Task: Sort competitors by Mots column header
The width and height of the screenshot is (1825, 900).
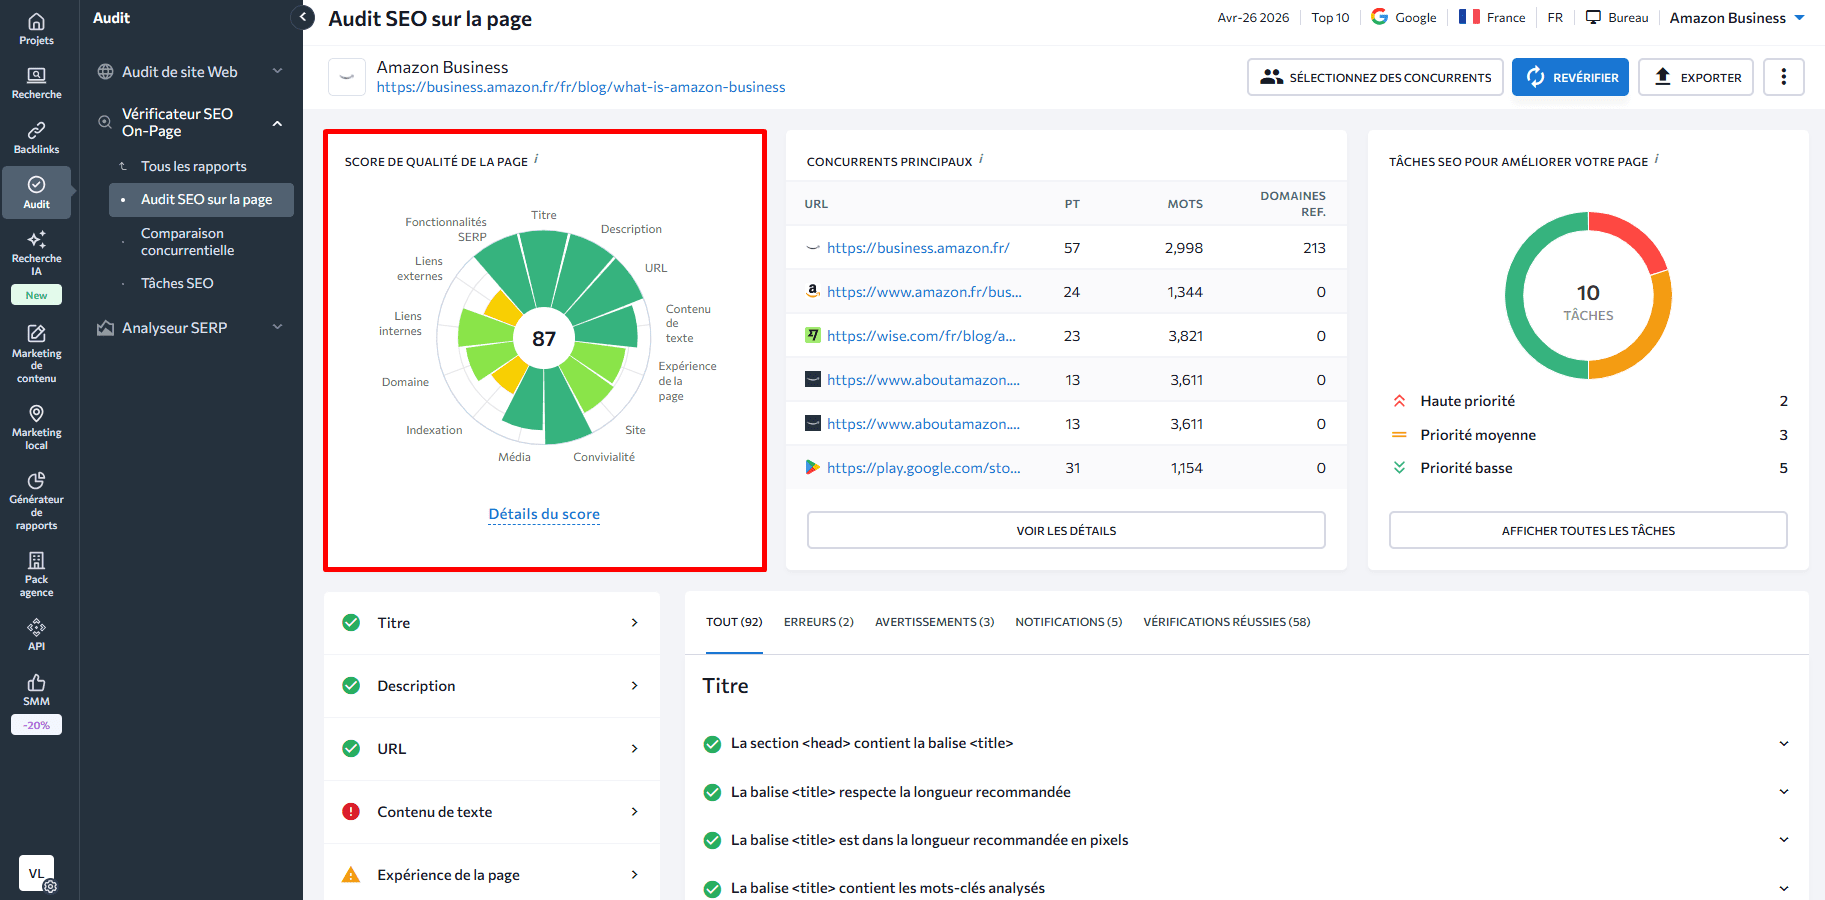Action: point(1185,204)
